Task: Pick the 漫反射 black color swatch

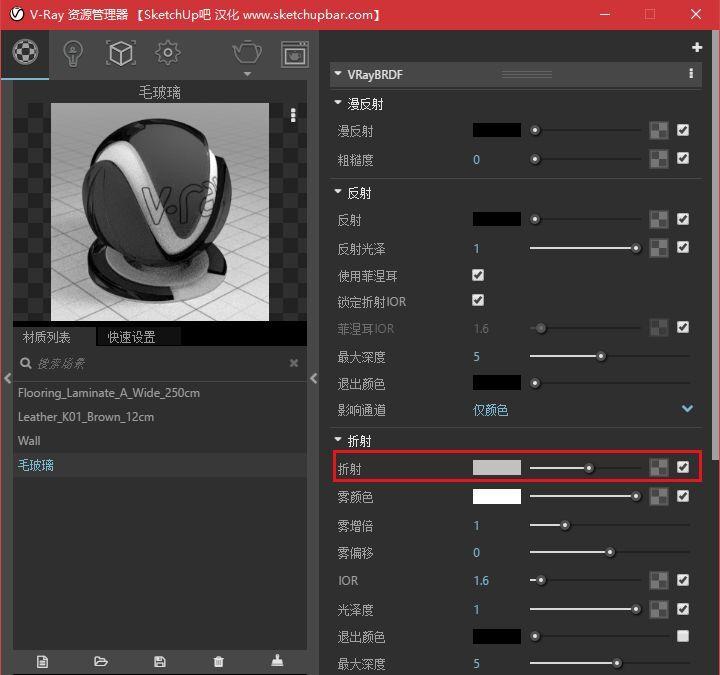Action: click(x=497, y=130)
